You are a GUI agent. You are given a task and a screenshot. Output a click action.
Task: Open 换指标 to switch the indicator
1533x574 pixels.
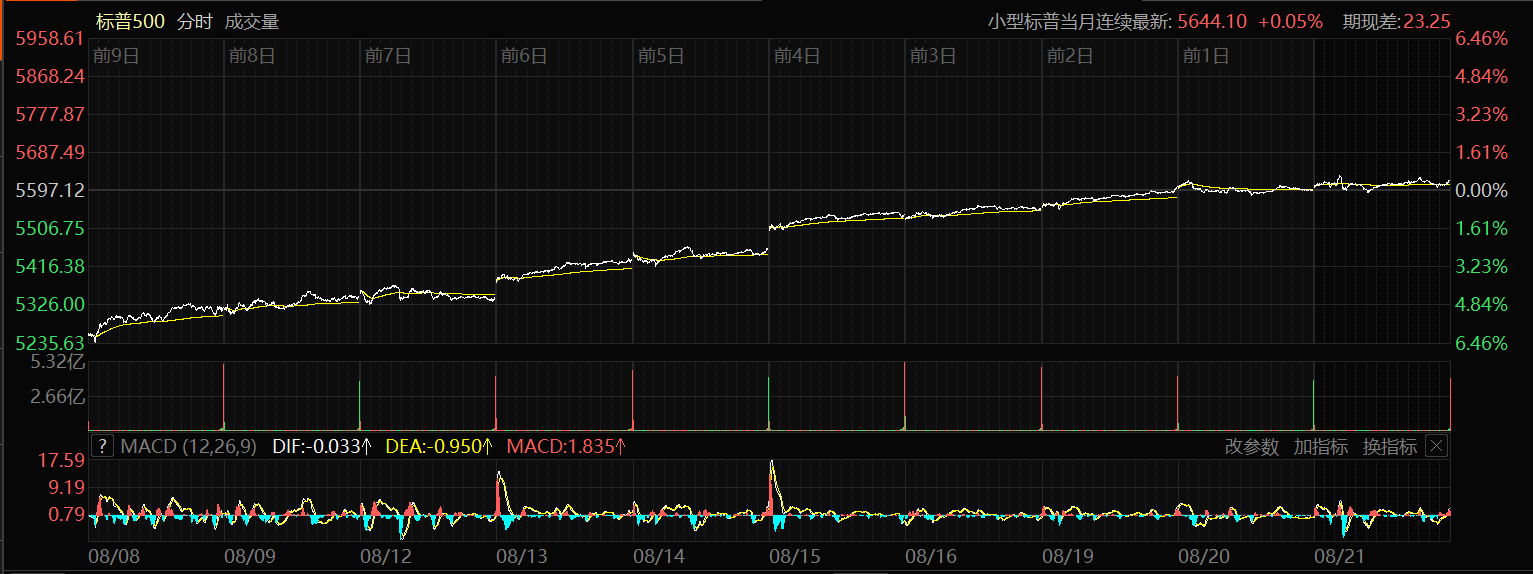pos(1389,447)
